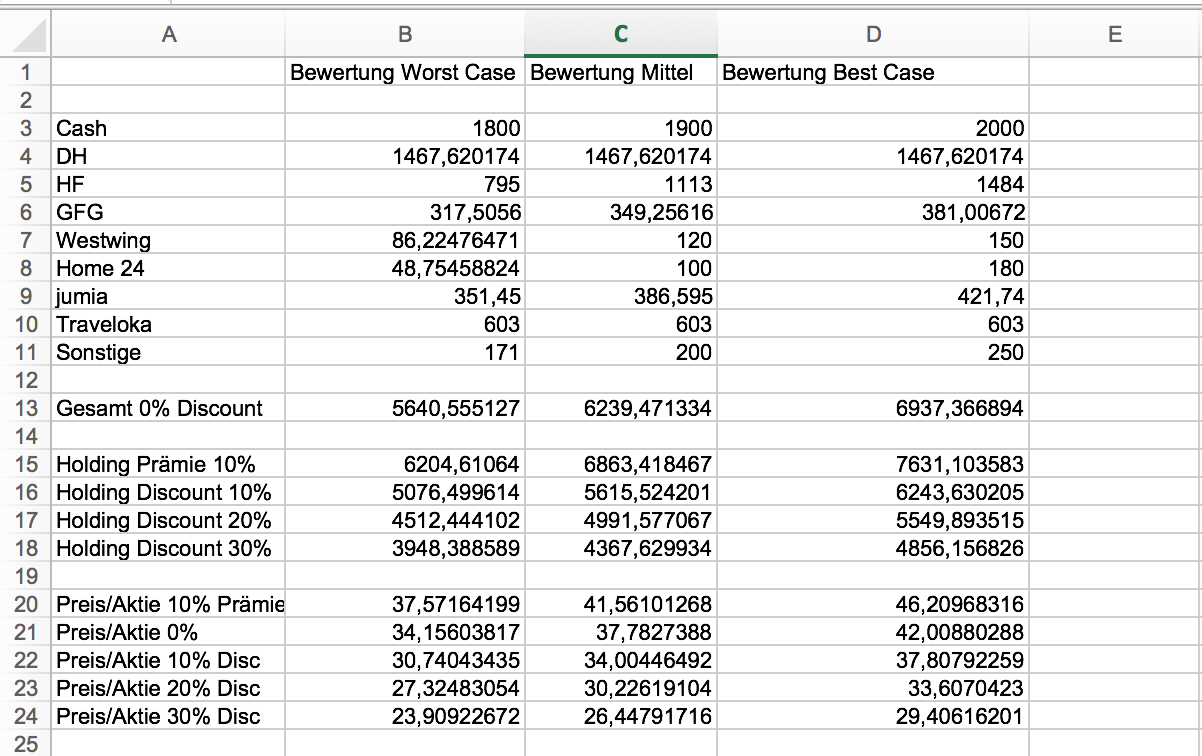Select the 'DH' label cell
The width and height of the screenshot is (1202, 756).
point(168,156)
